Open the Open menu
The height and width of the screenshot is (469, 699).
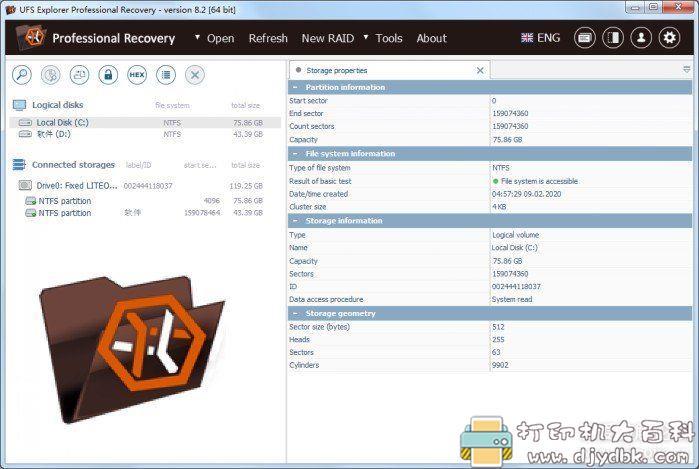[x=220, y=38]
